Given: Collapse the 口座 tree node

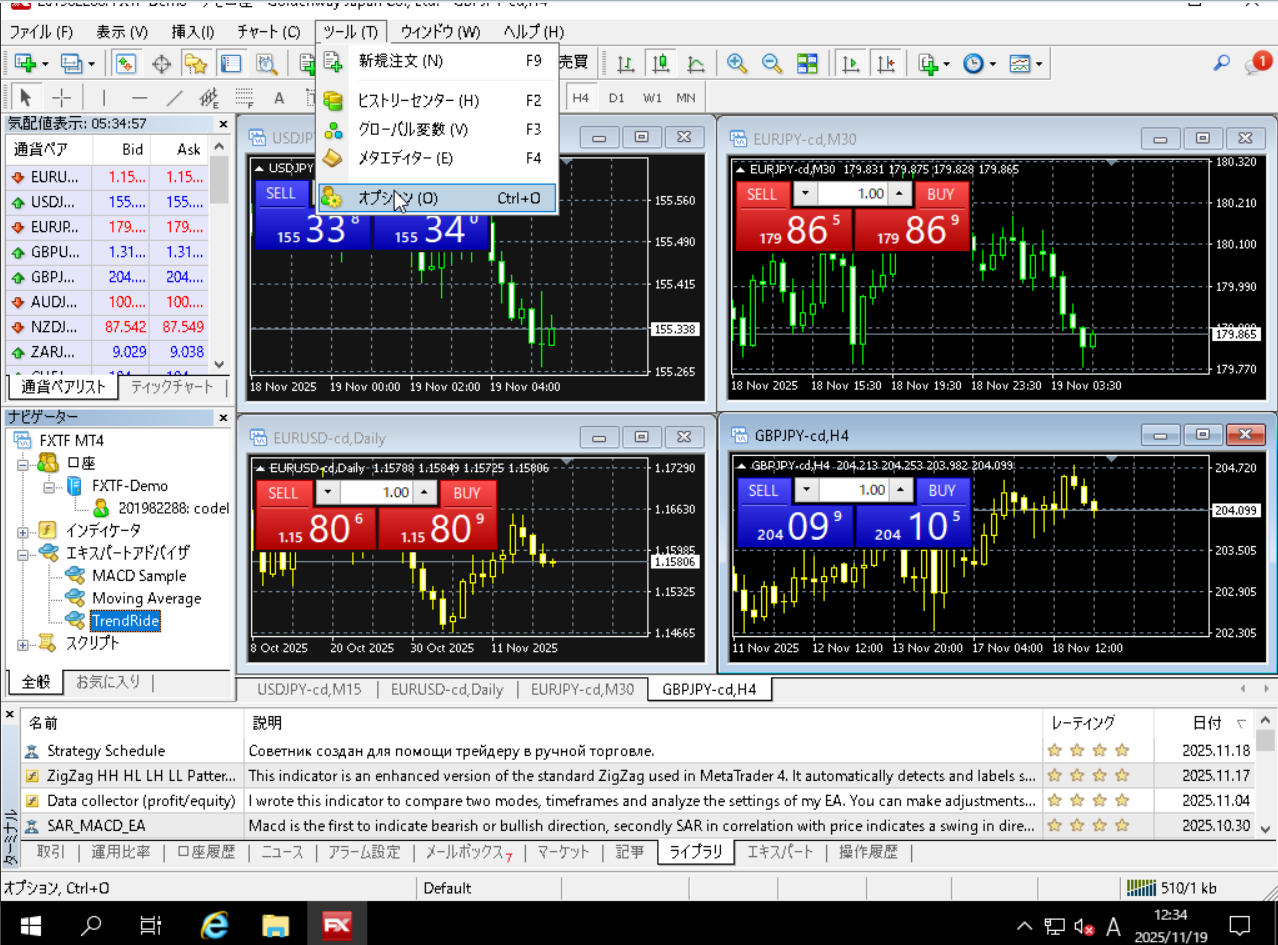Looking at the screenshot, I should click(x=22, y=464).
